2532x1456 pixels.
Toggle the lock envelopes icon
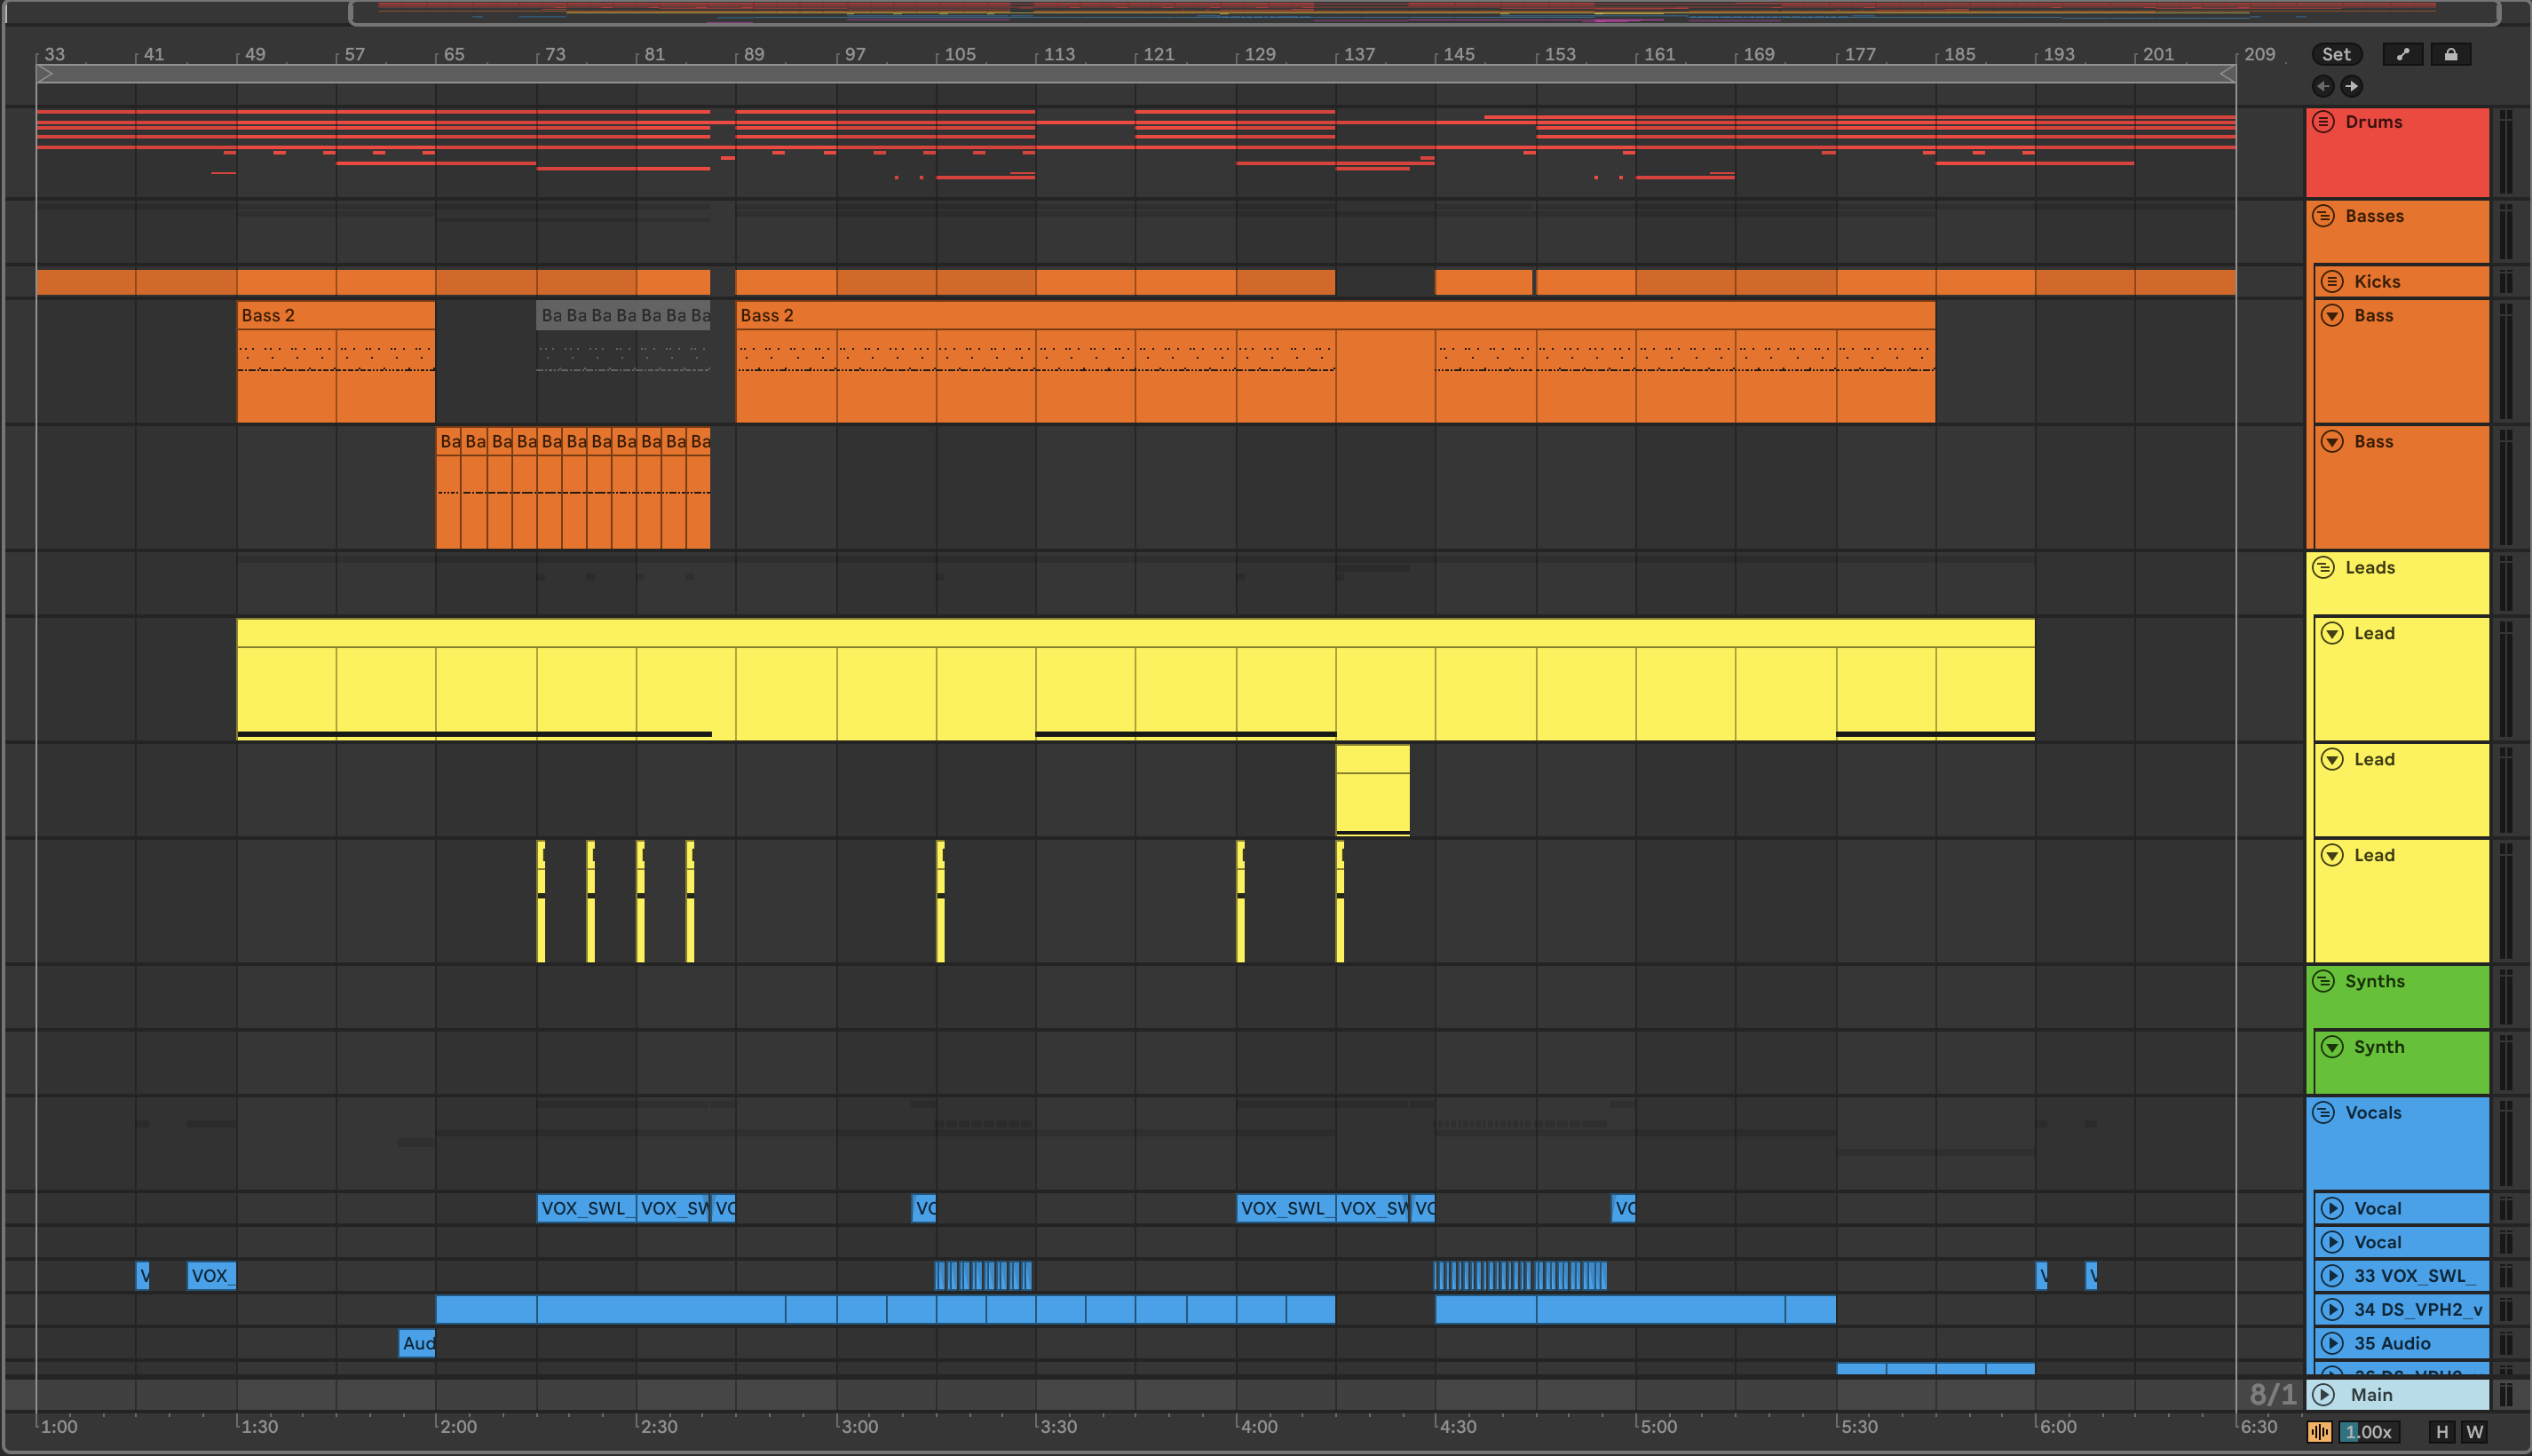click(2450, 54)
